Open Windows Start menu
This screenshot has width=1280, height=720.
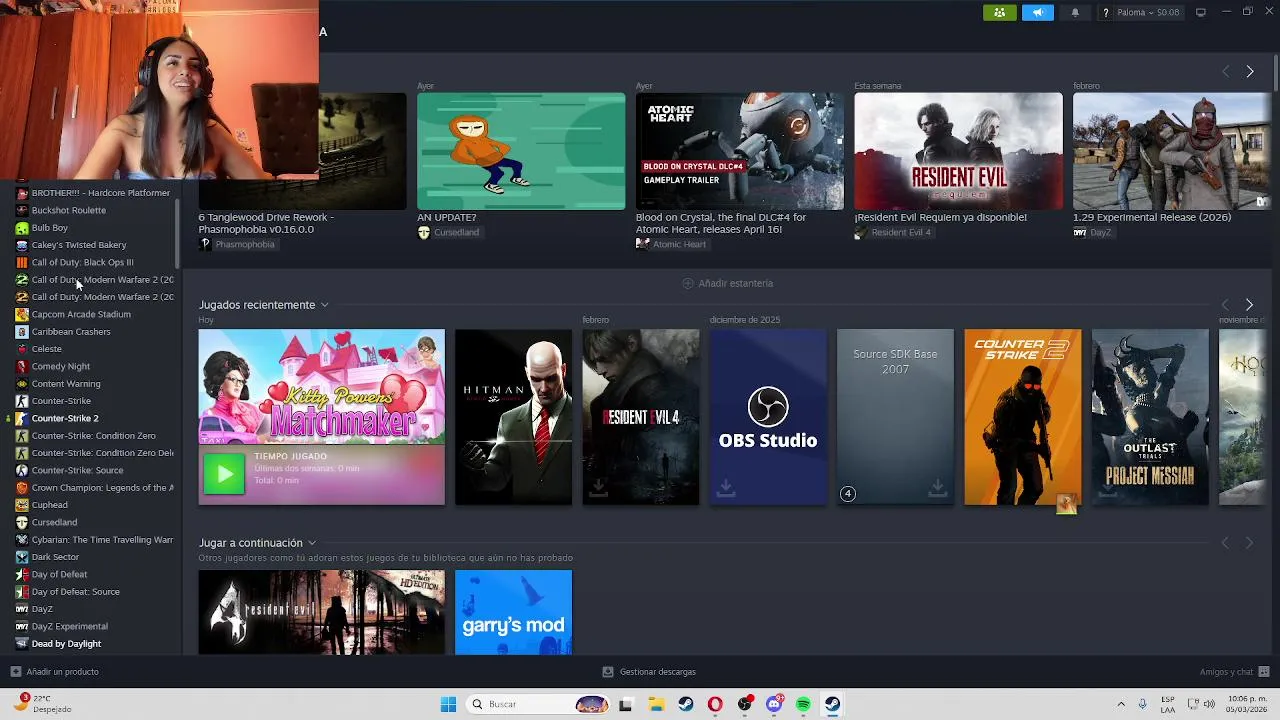(x=448, y=704)
